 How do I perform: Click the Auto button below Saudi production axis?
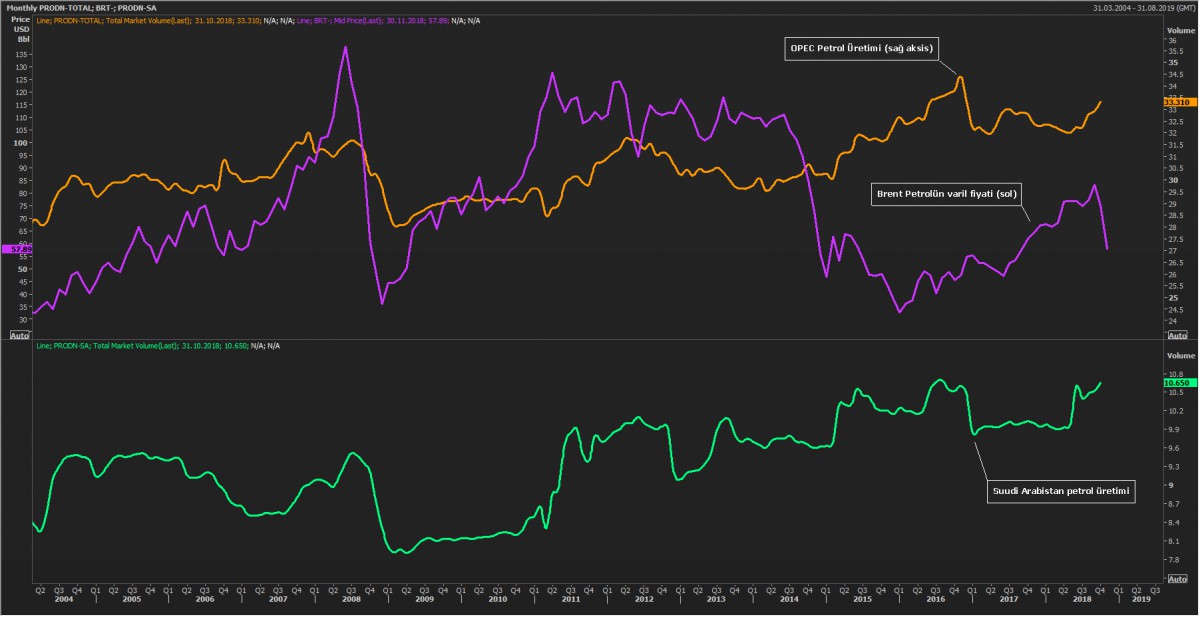click(x=1179, y=579)
